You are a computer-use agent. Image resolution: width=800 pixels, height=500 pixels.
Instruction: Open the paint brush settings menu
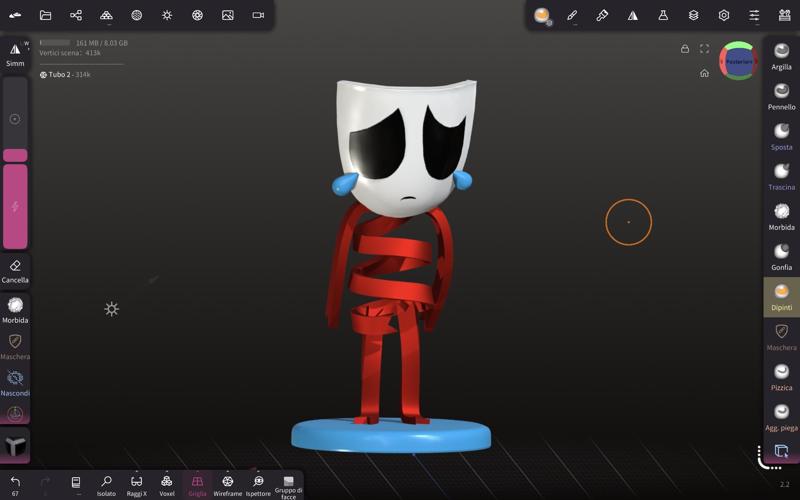click(602, 15)
